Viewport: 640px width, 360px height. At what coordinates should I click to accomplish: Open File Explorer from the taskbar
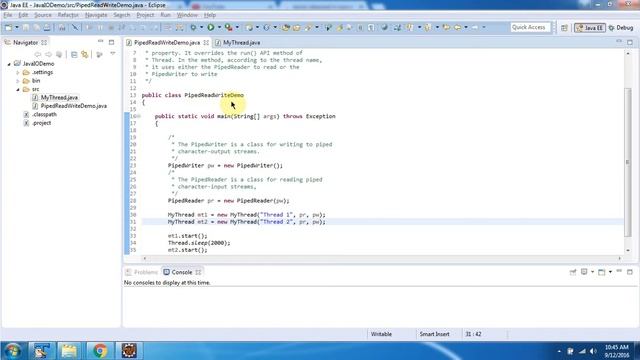(x=69, y=351)
